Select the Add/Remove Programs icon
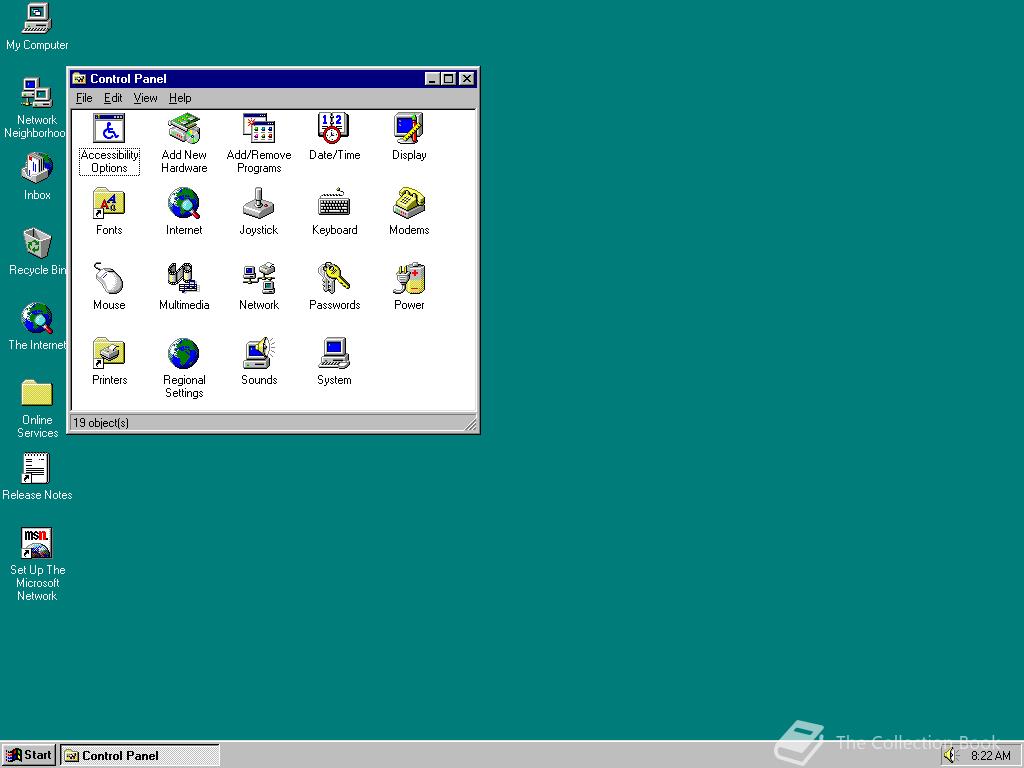Viewport: 1024px width, 768px height. [259, 129]
